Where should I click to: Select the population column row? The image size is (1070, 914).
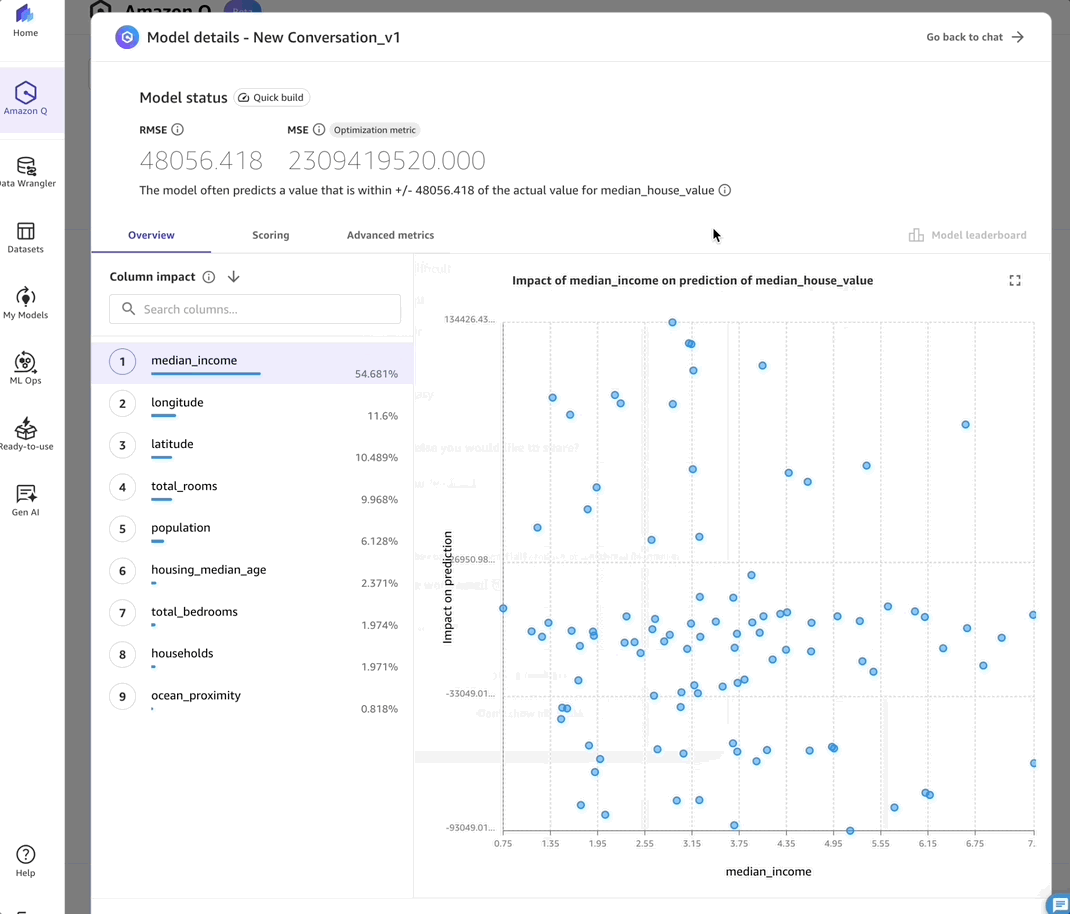point(252,530)
